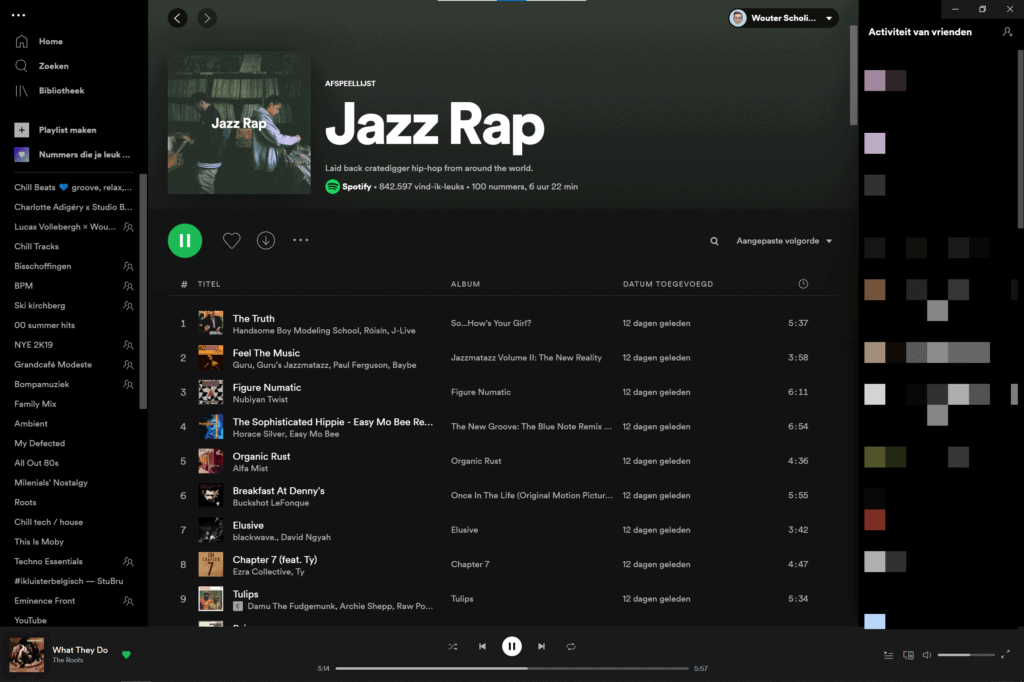
Task: Click the main playlist scrollbar
Action: coord(853,75)
